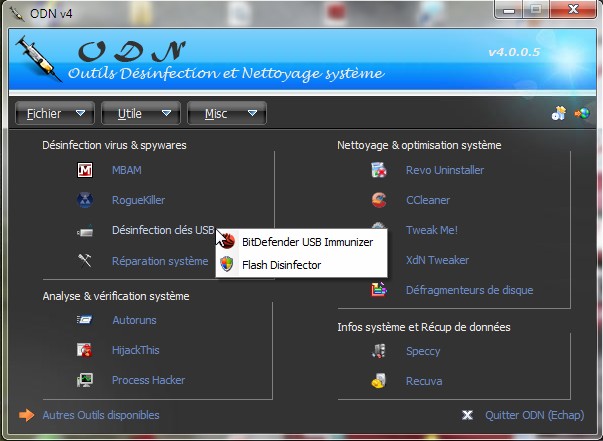This screenshot has height=441, width=603.
Task: Click the HijackThis icon
Action: tap(84, 350)
